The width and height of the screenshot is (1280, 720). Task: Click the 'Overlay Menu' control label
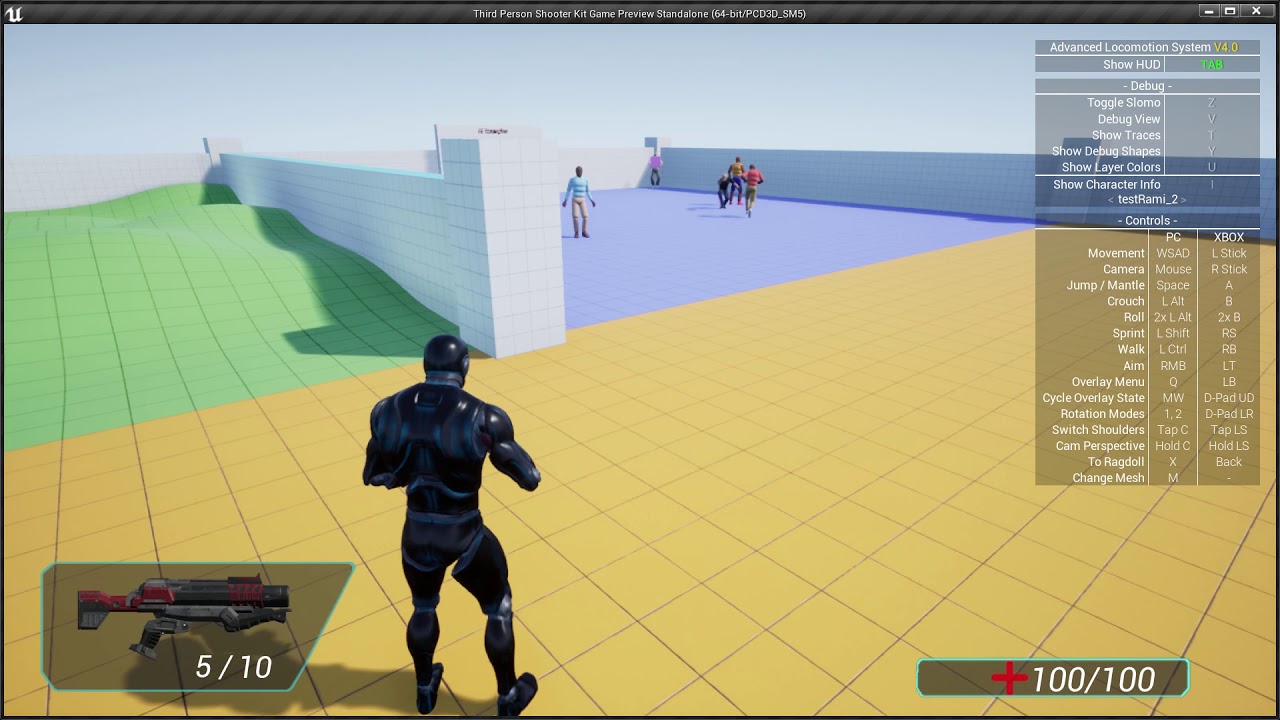(1108, 381)
